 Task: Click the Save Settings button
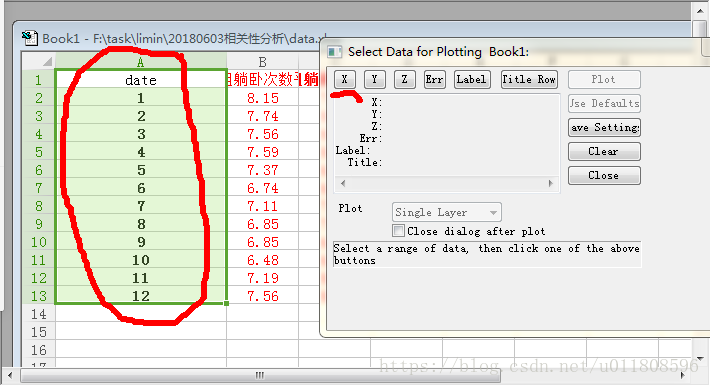(604, 127)
